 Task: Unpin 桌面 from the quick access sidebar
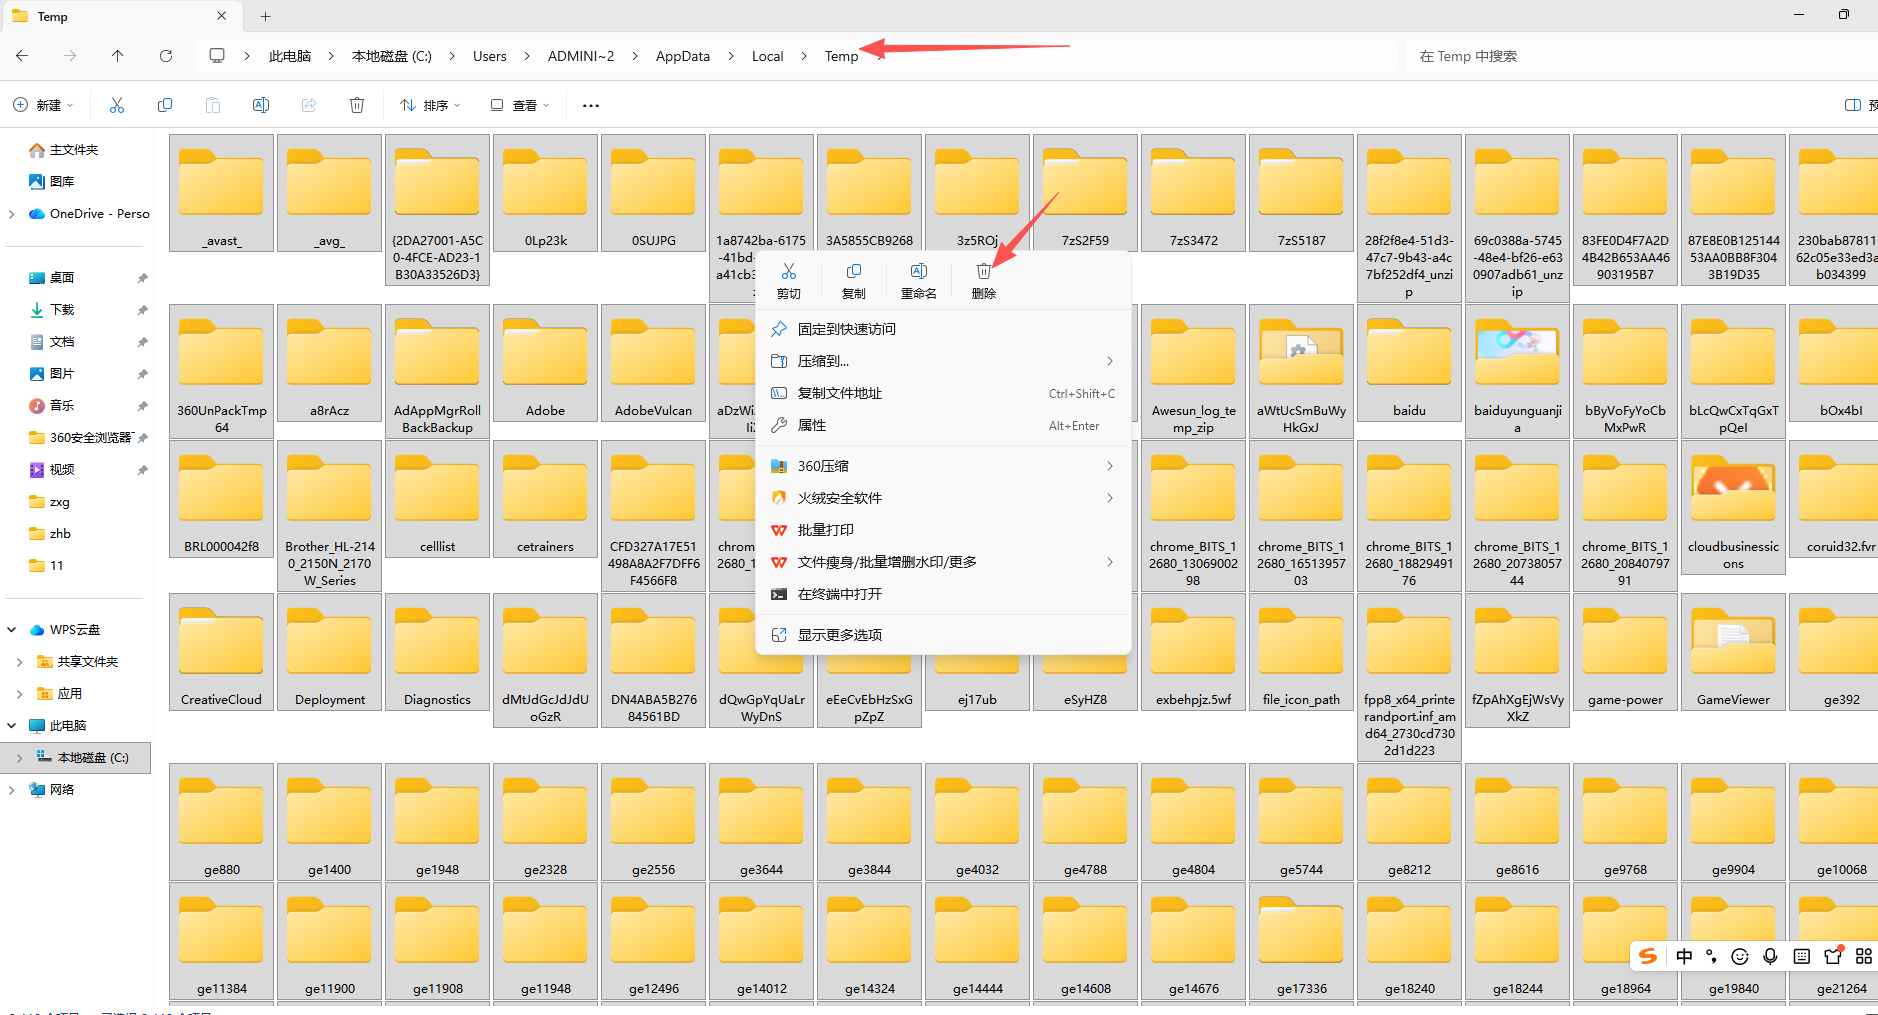(142, 277)
